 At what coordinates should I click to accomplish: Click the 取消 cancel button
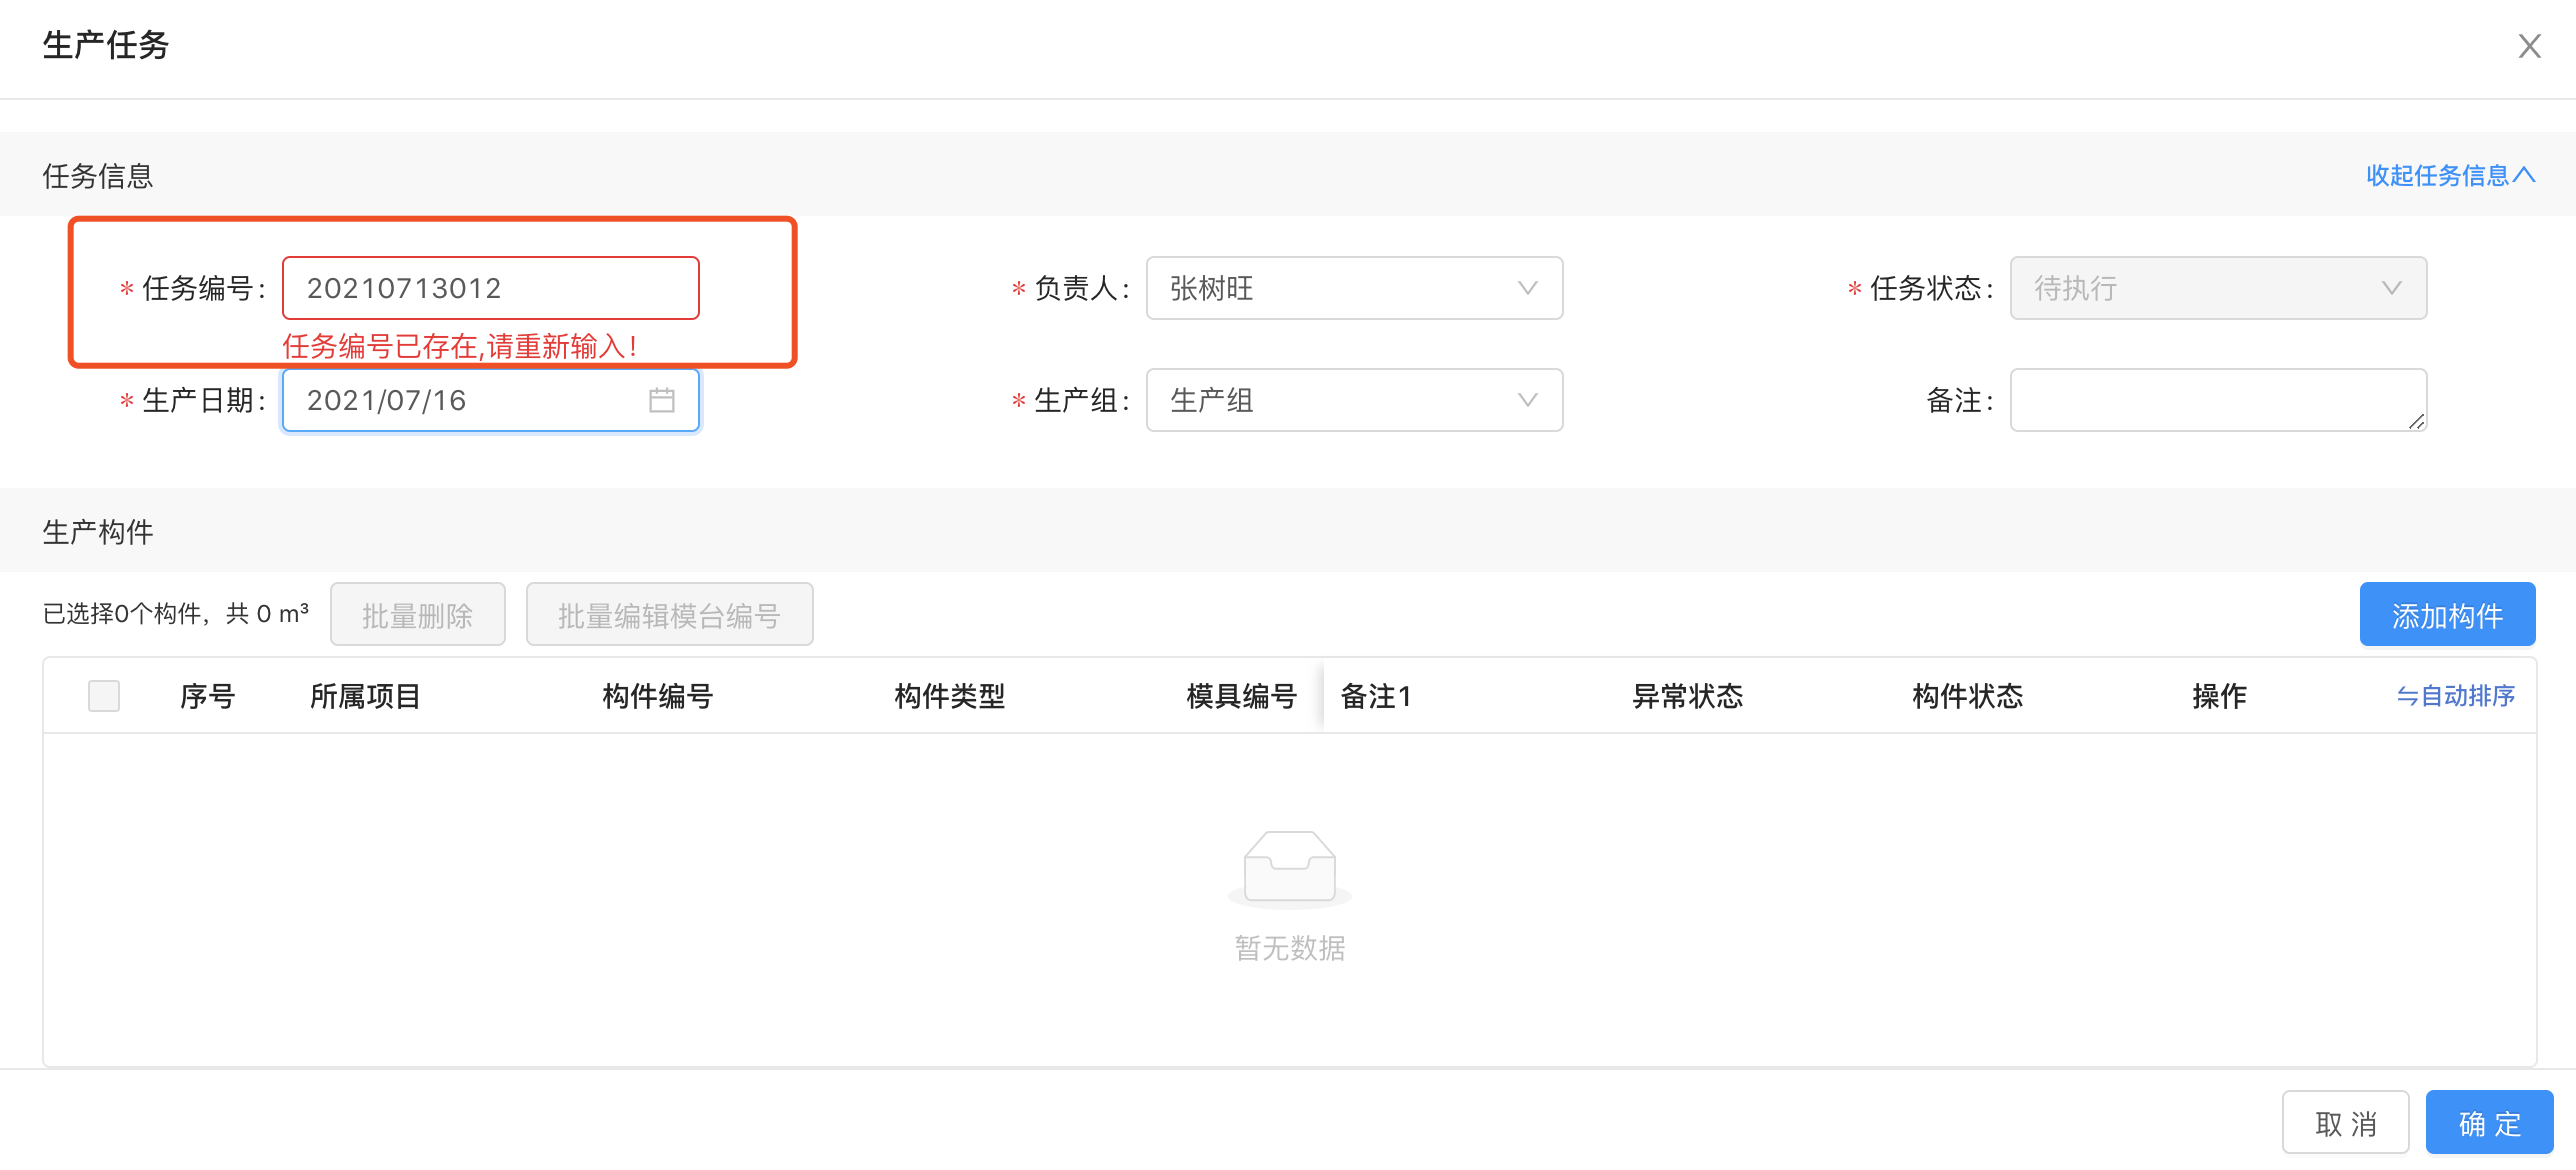click(2344, 1123)
